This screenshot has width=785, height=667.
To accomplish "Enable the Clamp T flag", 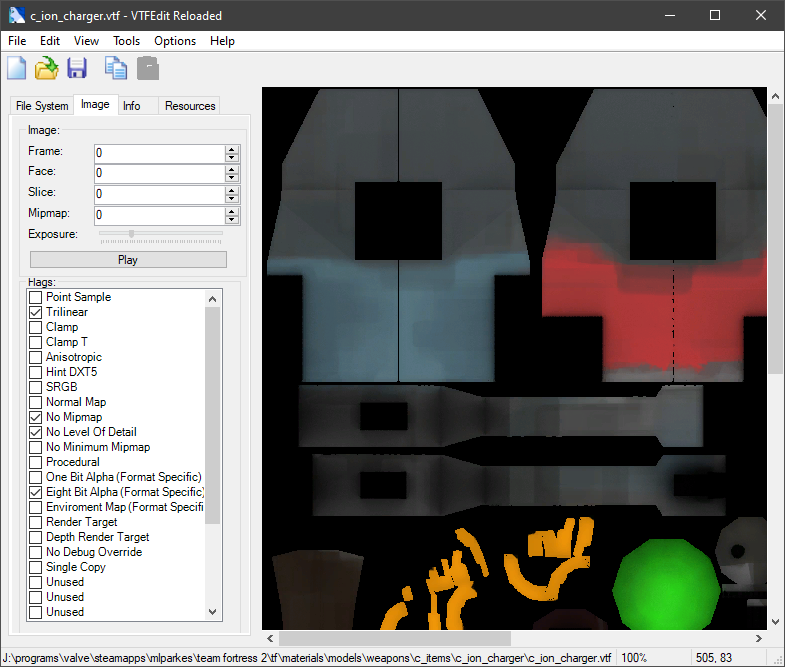I will (36, 342).
